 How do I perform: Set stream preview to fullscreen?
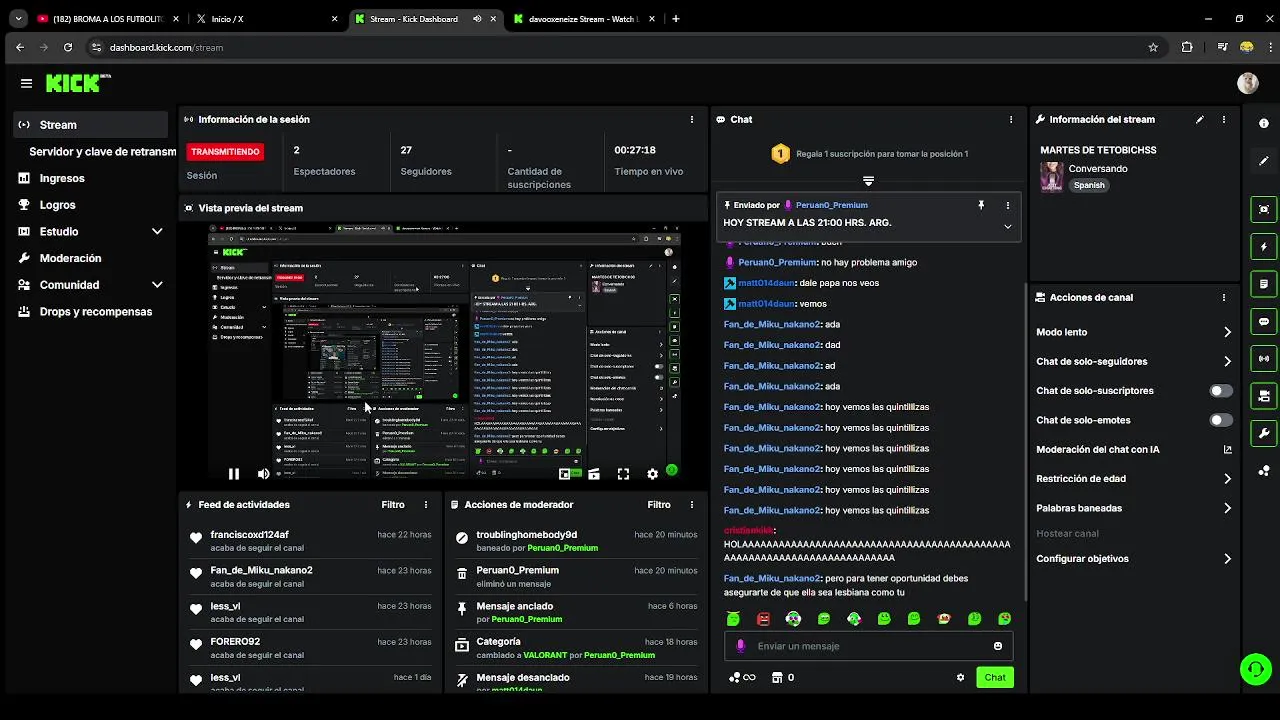[x=623, y=474]
